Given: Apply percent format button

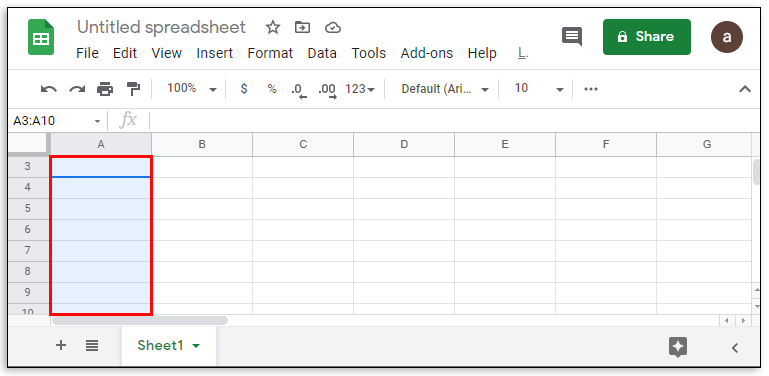Looking at the screenshot, I should tap(272, 89).
